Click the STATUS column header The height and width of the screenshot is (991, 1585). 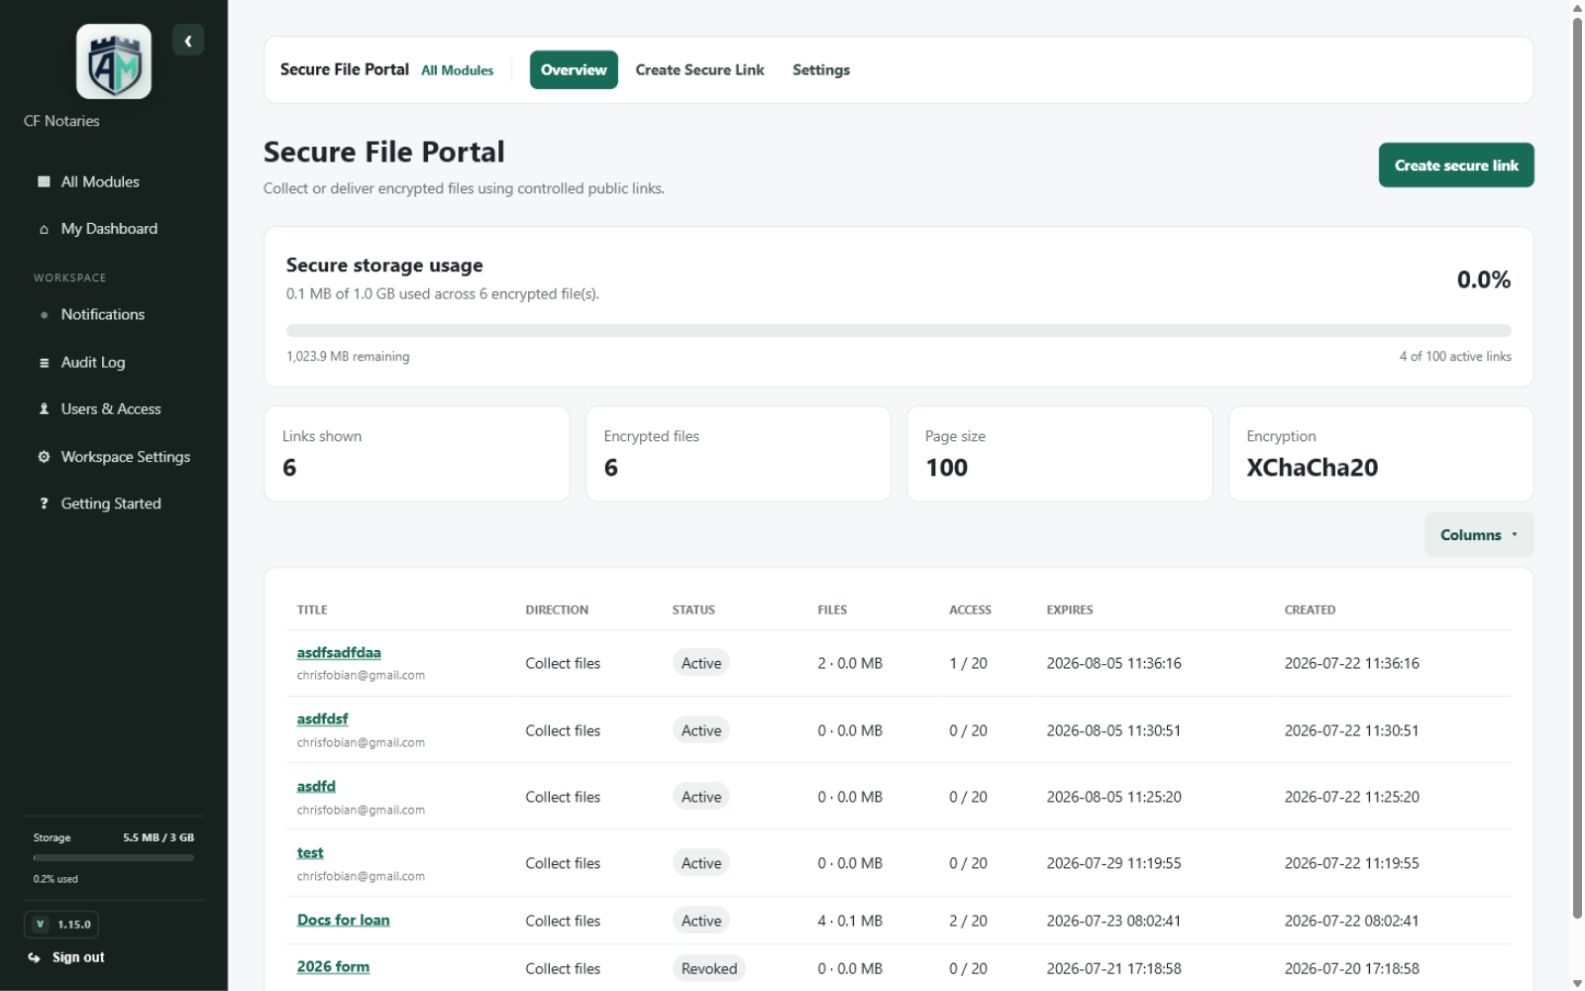tap(693, 610)
